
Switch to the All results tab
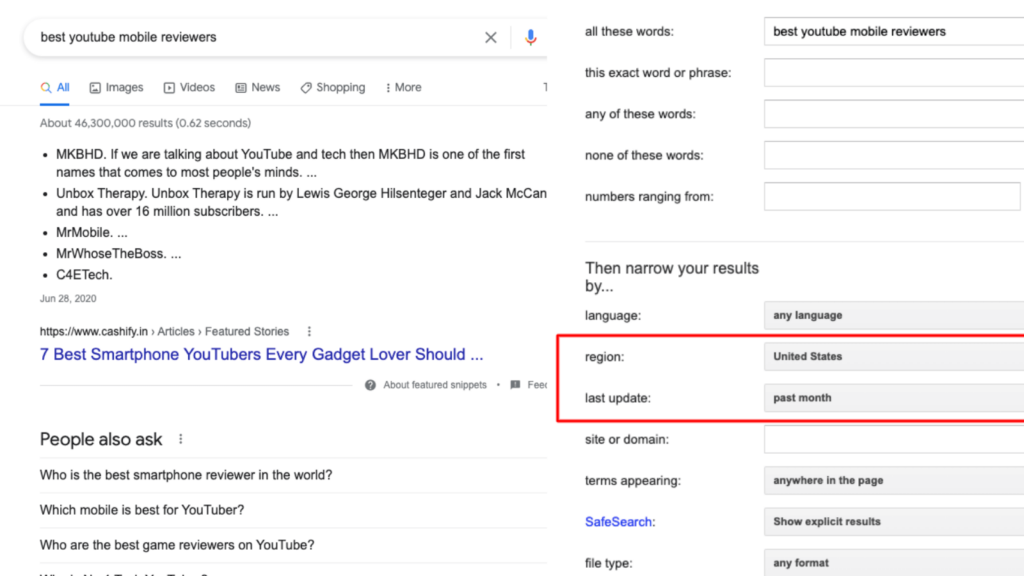point(55,88)
